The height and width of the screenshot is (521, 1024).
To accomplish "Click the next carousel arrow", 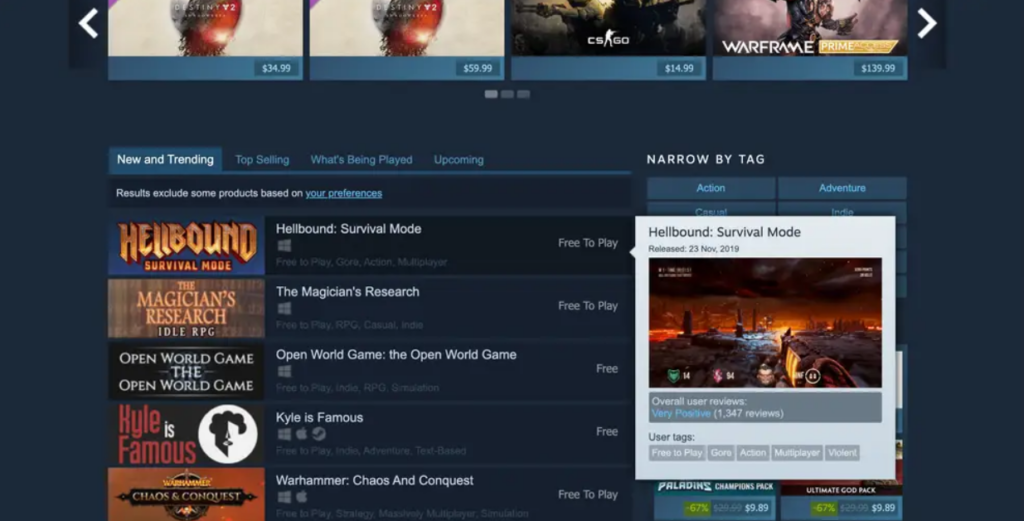I will click(926, 24).
